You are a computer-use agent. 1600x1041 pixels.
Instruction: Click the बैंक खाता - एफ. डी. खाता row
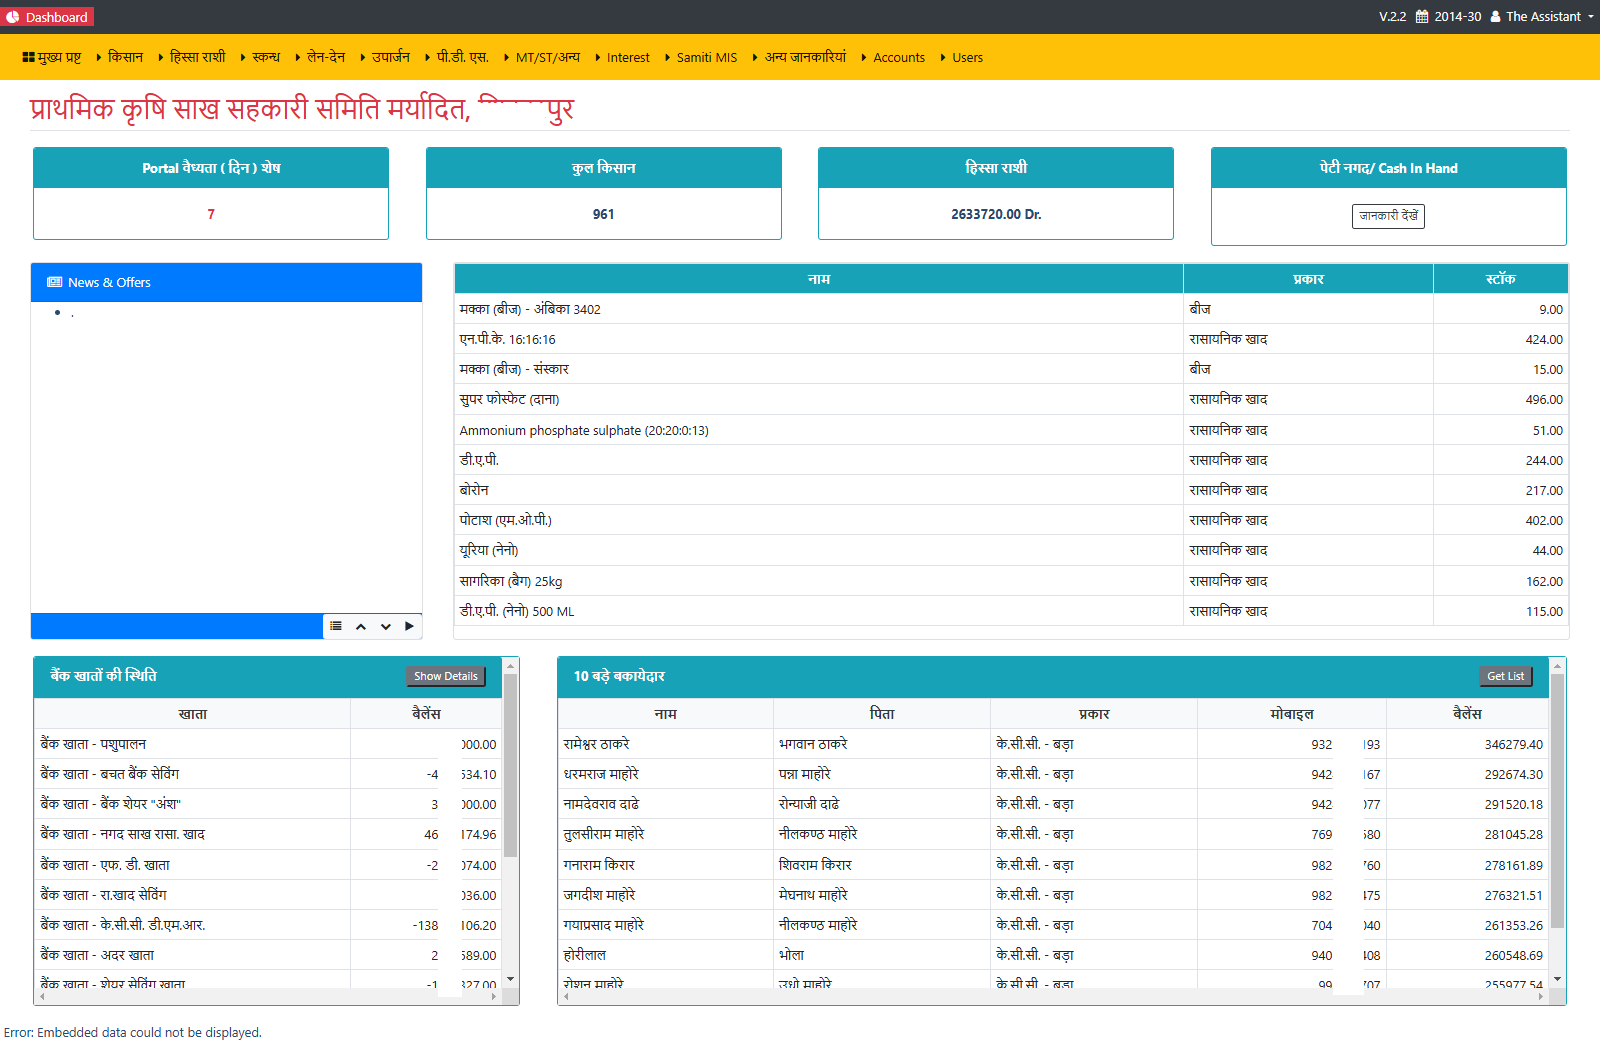(268, 865)
